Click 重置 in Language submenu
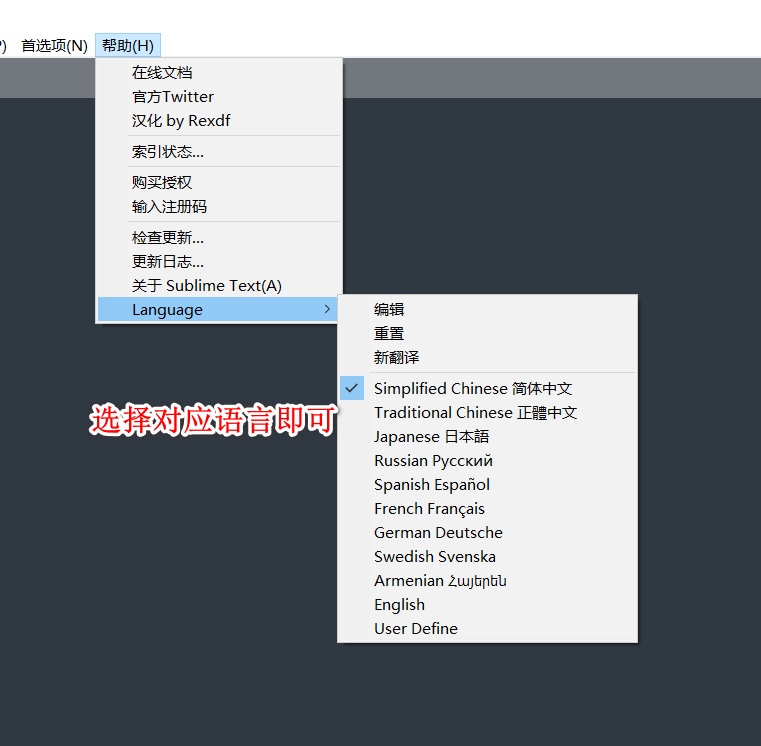 click(487, 333)
